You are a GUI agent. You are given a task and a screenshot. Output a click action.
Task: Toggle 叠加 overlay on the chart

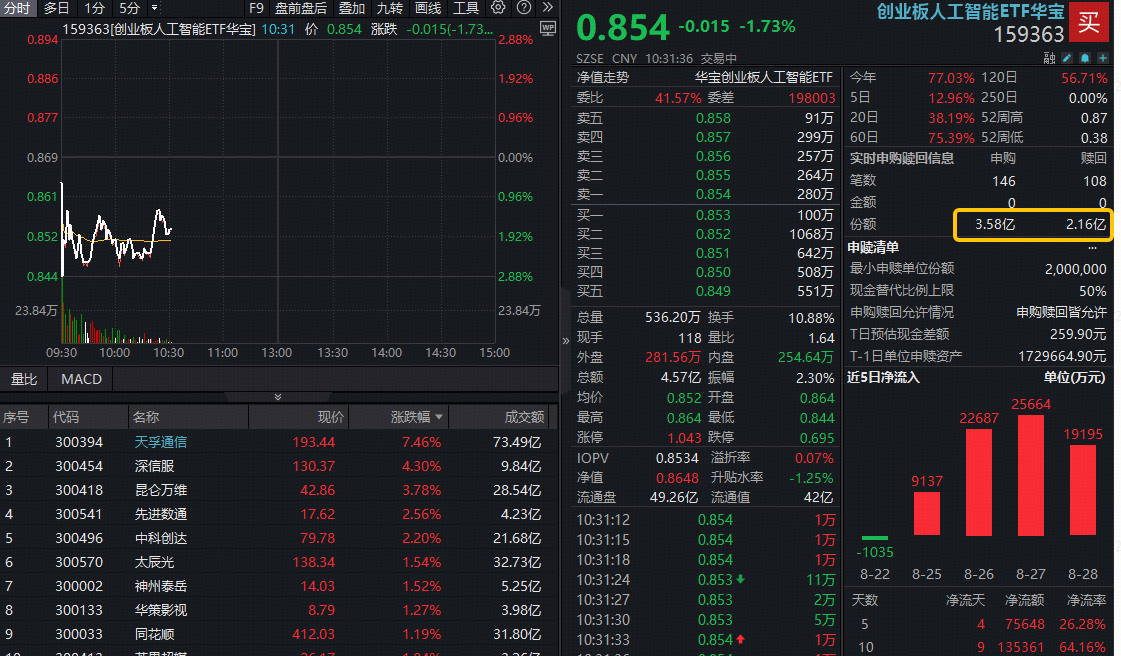tap(352, 8)
